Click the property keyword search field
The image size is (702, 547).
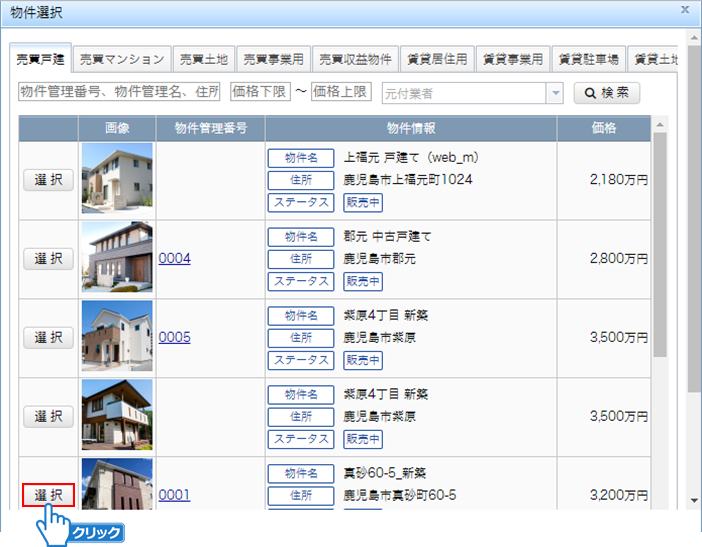click(x=120, y=92)
